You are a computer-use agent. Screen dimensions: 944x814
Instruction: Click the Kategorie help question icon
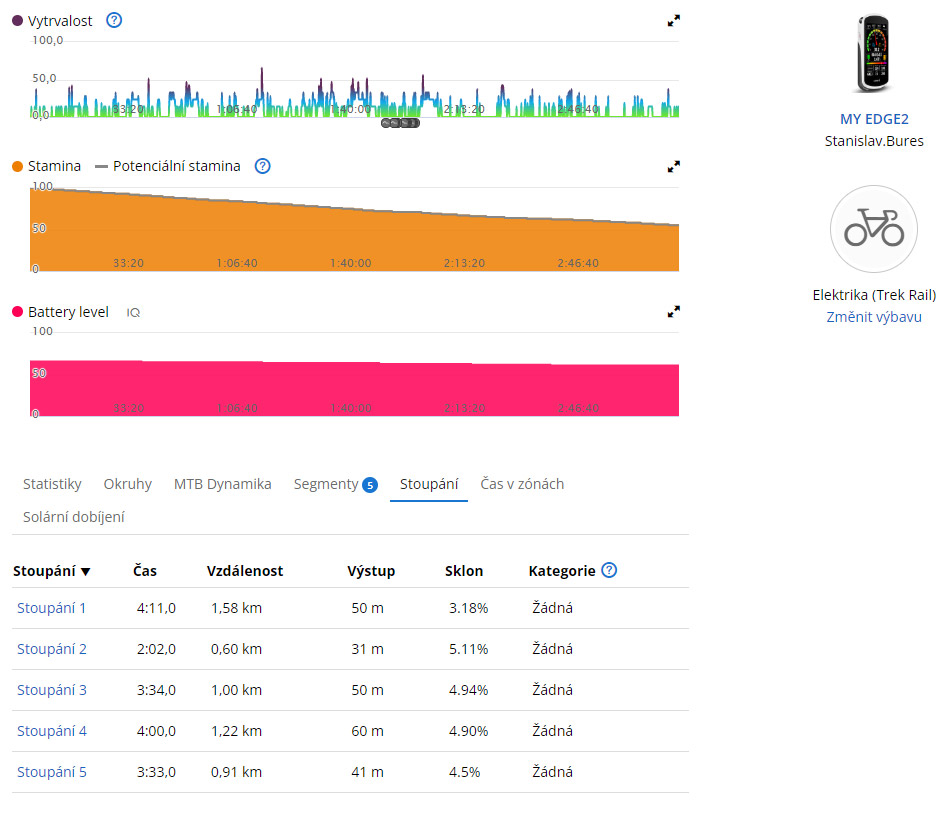coord(609,570)
